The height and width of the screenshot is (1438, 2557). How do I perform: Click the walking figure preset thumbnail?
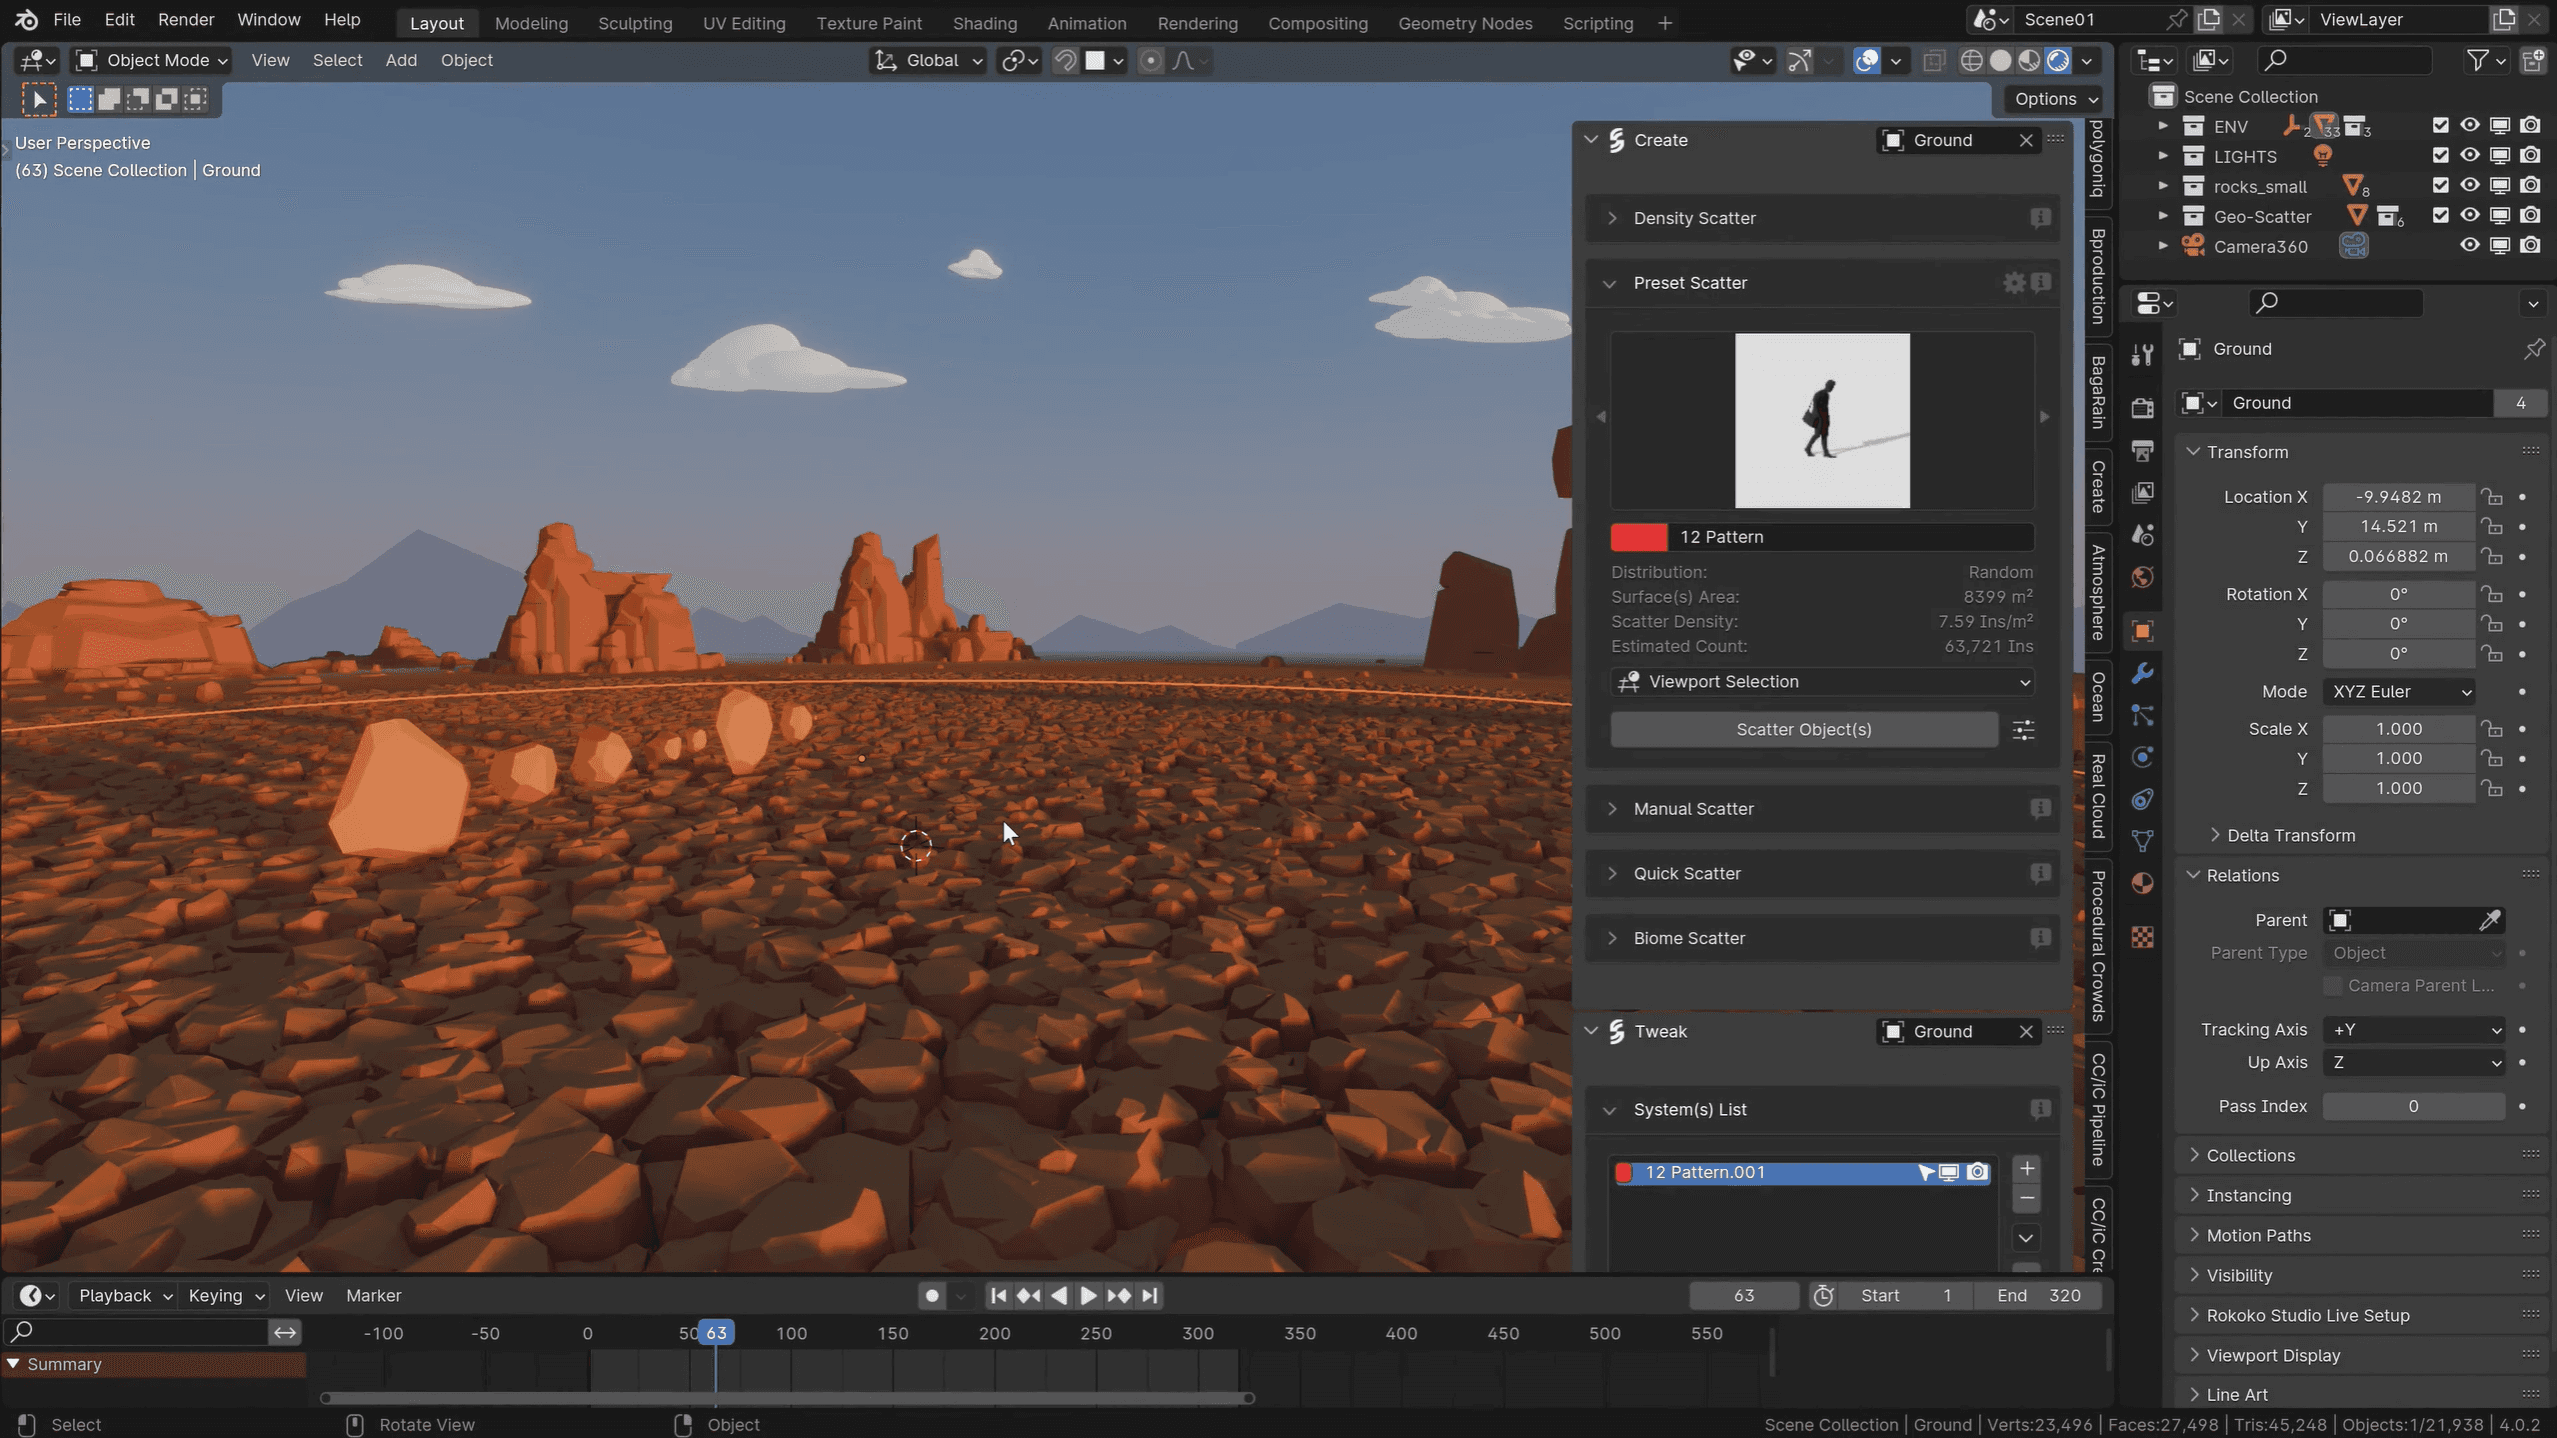[1821, 421]
